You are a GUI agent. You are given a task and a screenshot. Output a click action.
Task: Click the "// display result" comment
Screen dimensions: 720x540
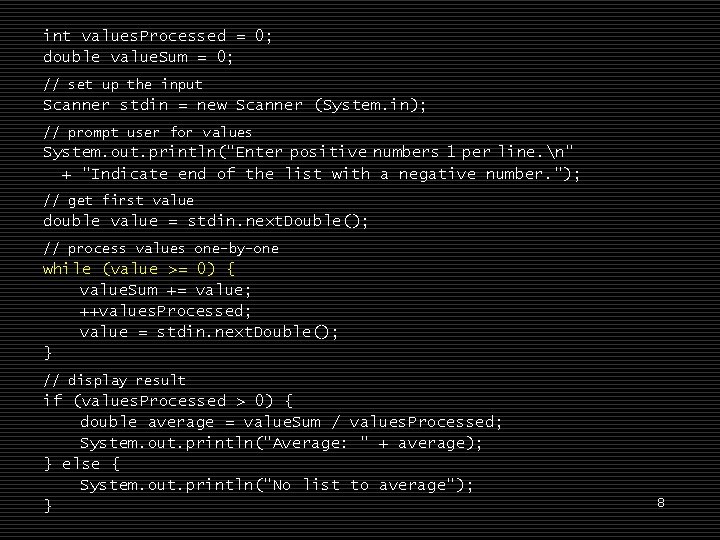tap(114, 380)
